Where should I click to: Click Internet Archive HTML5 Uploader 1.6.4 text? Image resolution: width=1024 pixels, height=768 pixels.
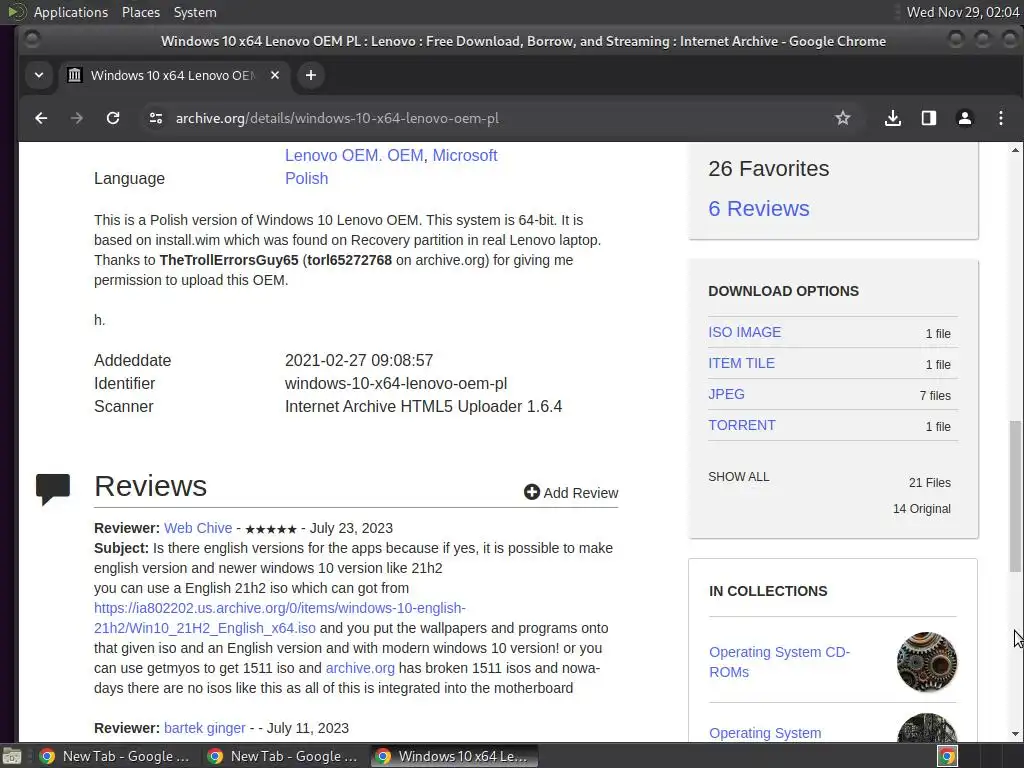point(423,406)
